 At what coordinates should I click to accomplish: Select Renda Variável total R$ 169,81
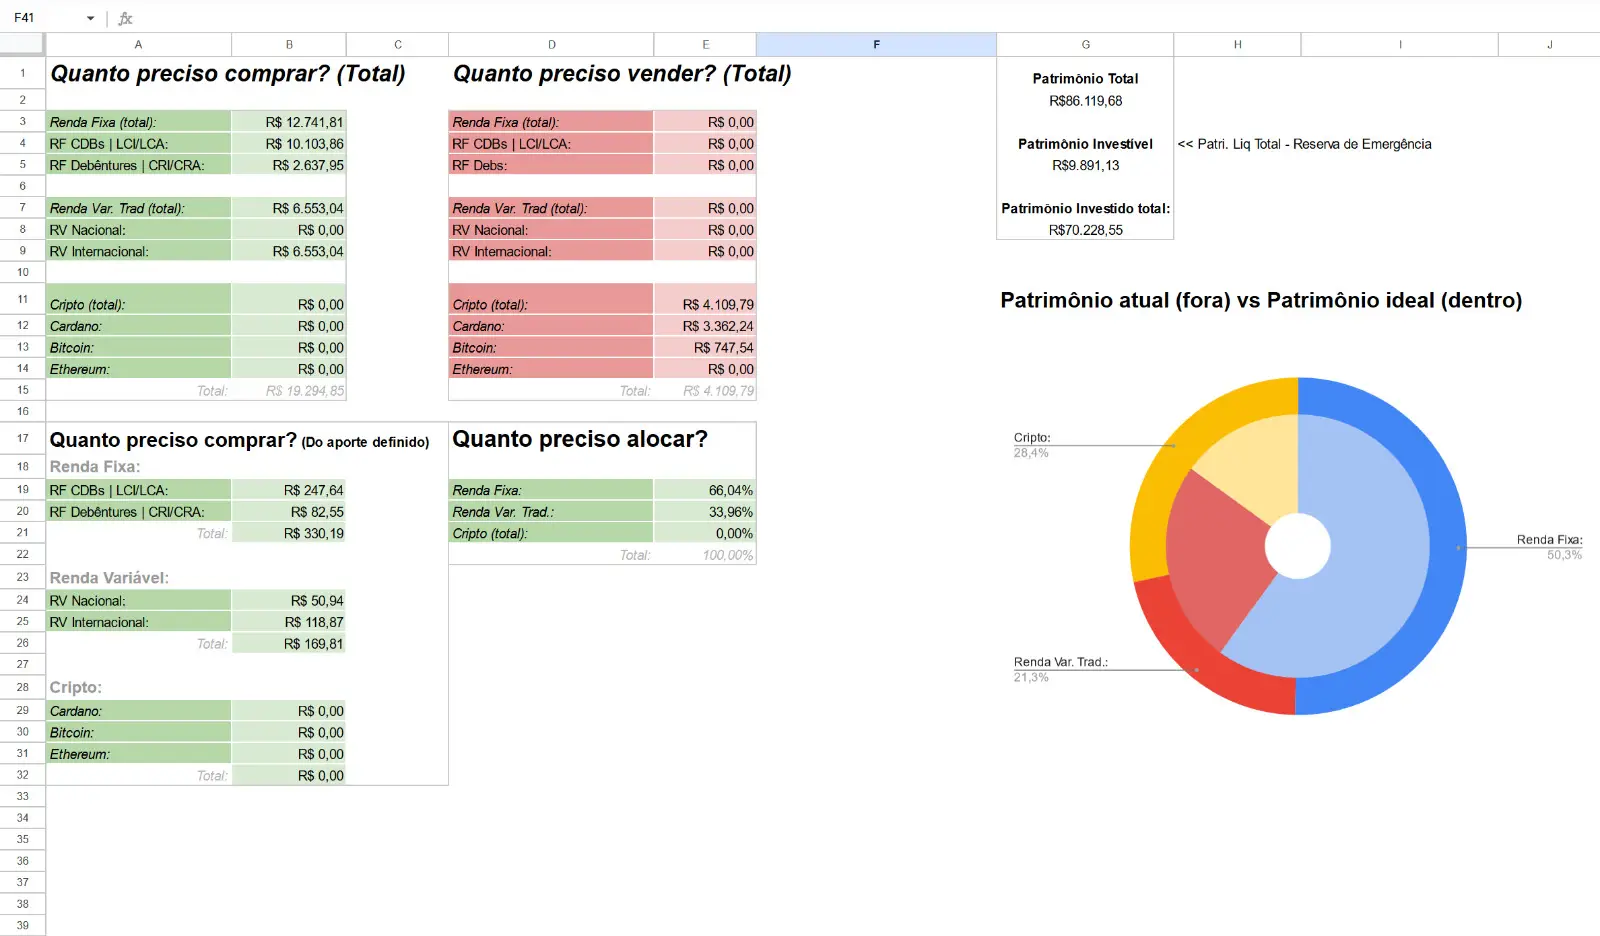[289, 644]
